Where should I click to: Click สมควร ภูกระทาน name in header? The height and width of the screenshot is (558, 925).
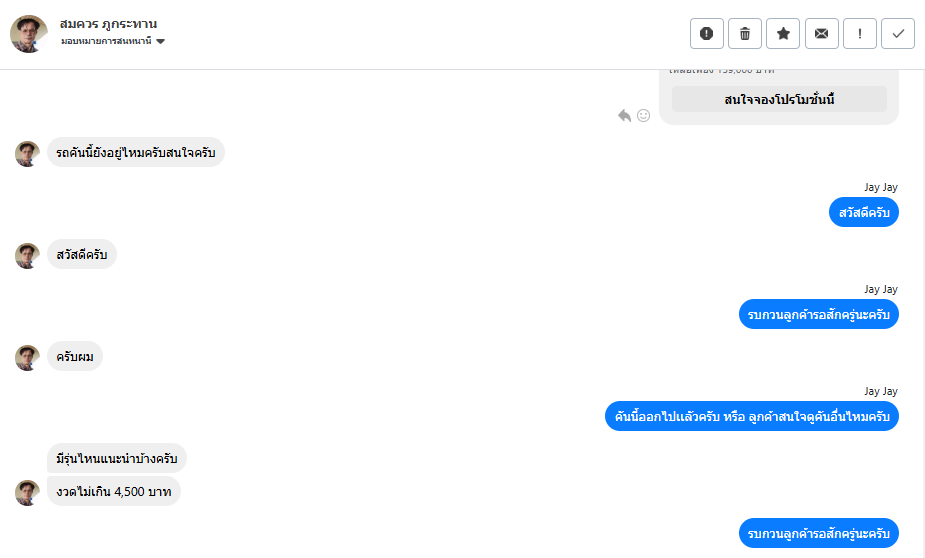pyautogui.click(x=109, y=23)
